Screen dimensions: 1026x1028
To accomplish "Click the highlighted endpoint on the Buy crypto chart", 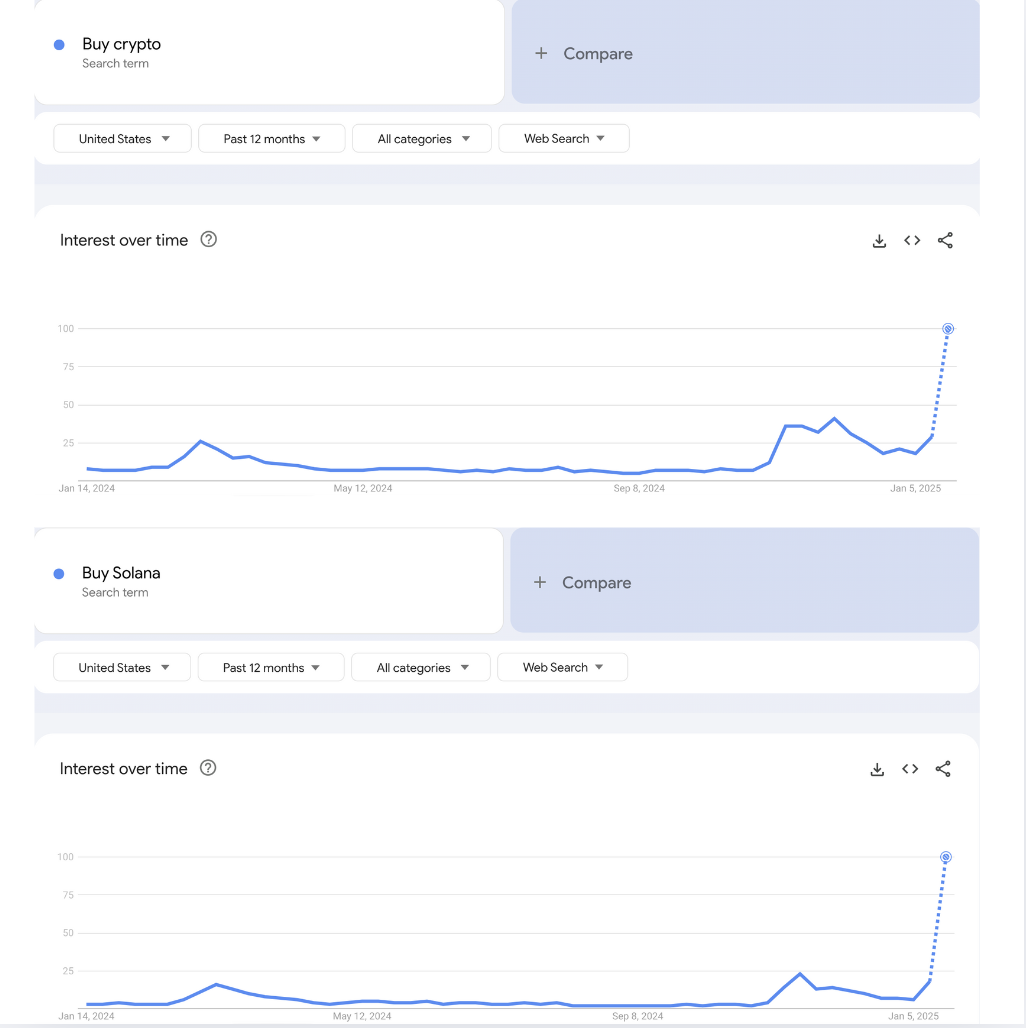I will pyautogui.click(x=947, y=328).
